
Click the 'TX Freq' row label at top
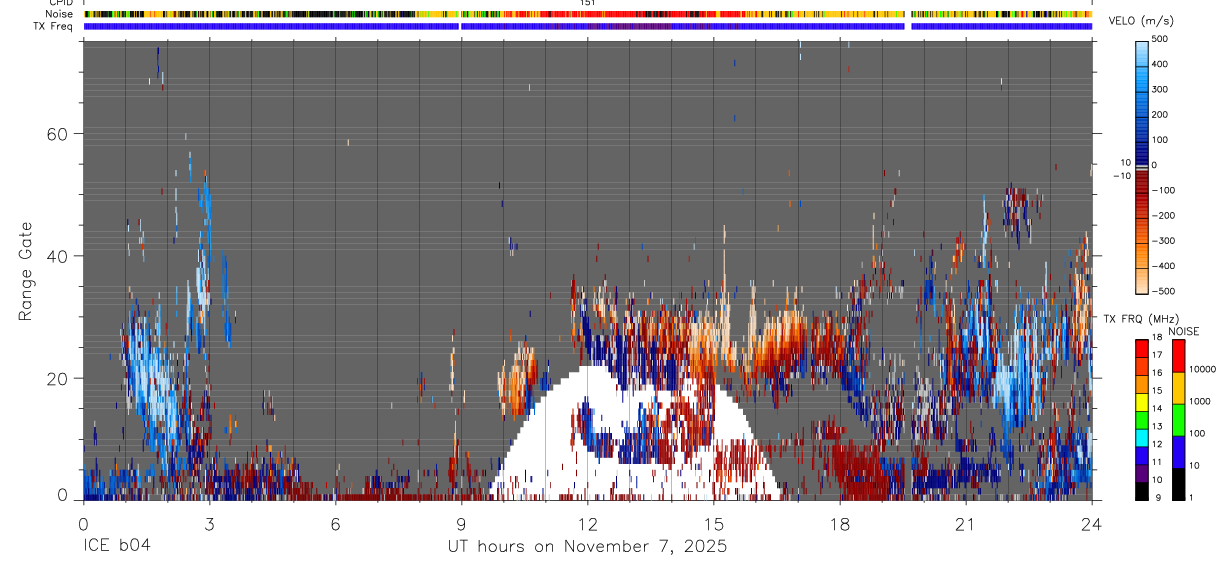click(55, 26)
